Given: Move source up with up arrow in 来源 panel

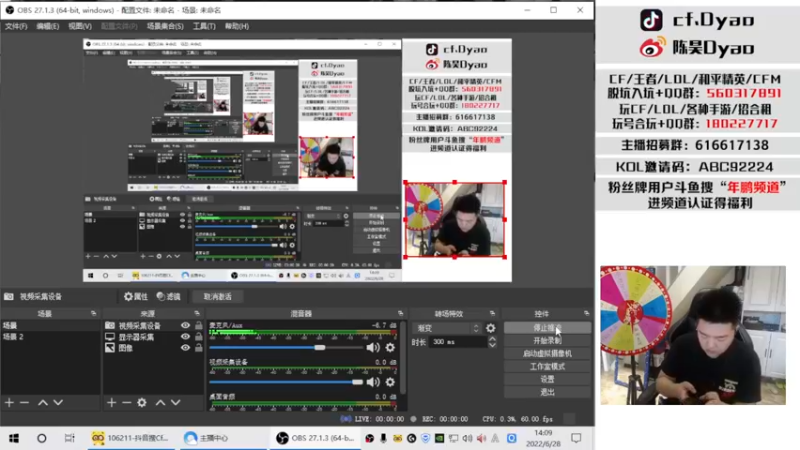Looking at the screenshot, I should [160, 403].
